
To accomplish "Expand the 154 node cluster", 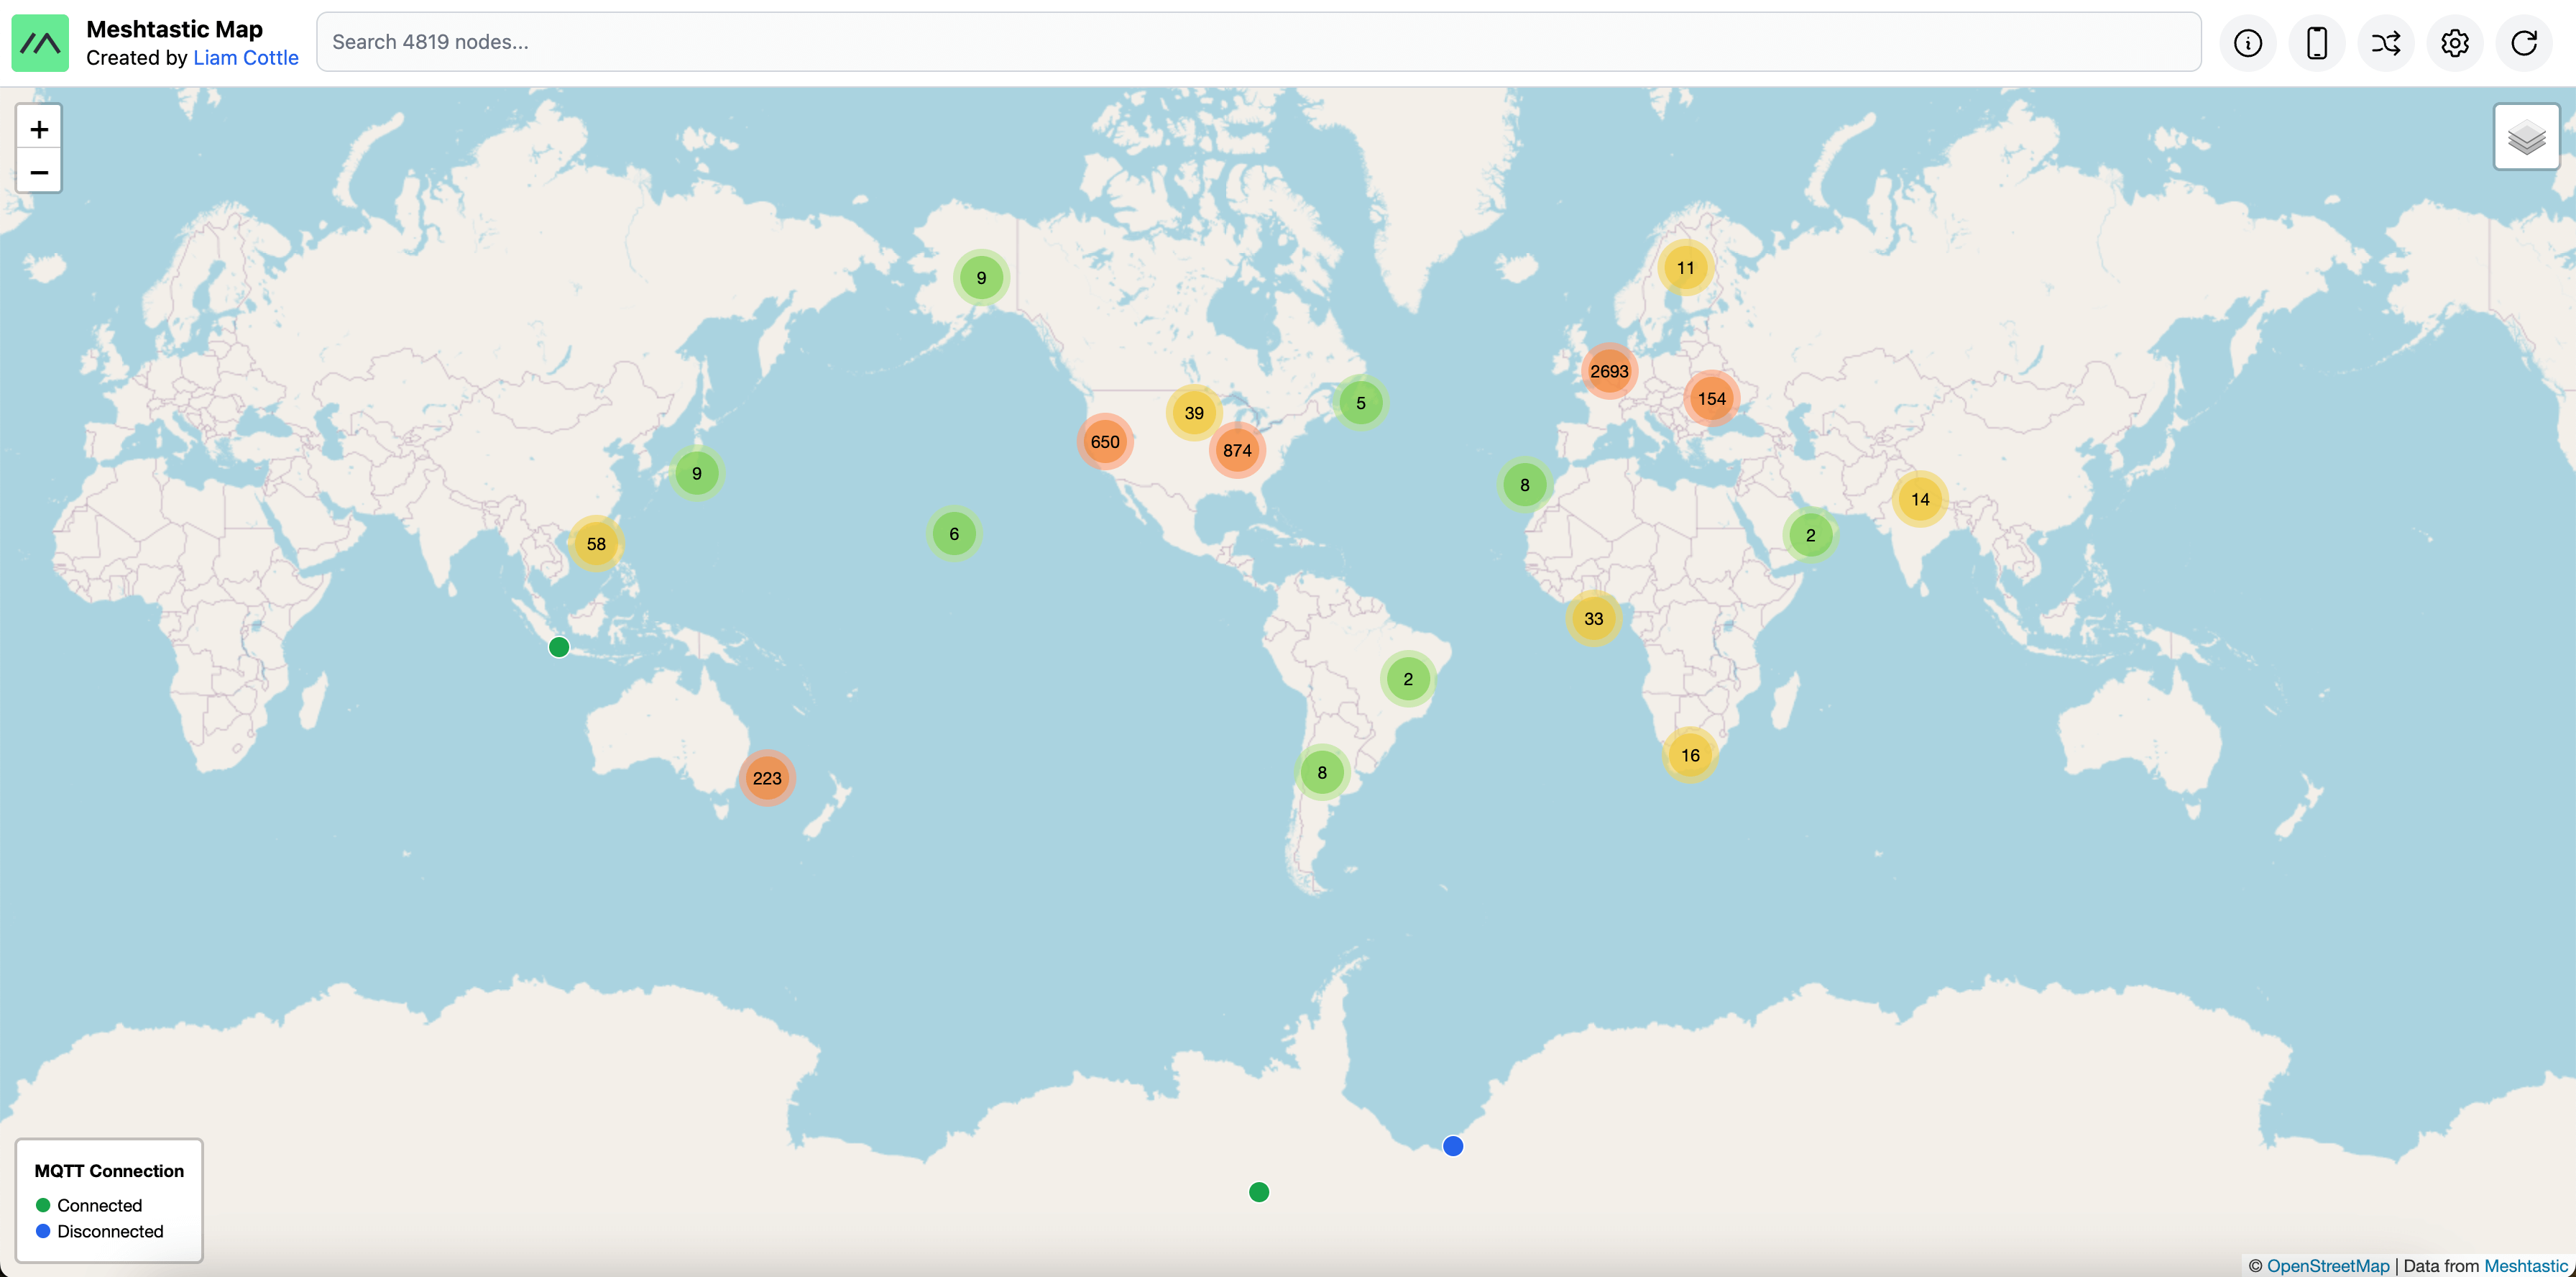I will pos(1711,399).
